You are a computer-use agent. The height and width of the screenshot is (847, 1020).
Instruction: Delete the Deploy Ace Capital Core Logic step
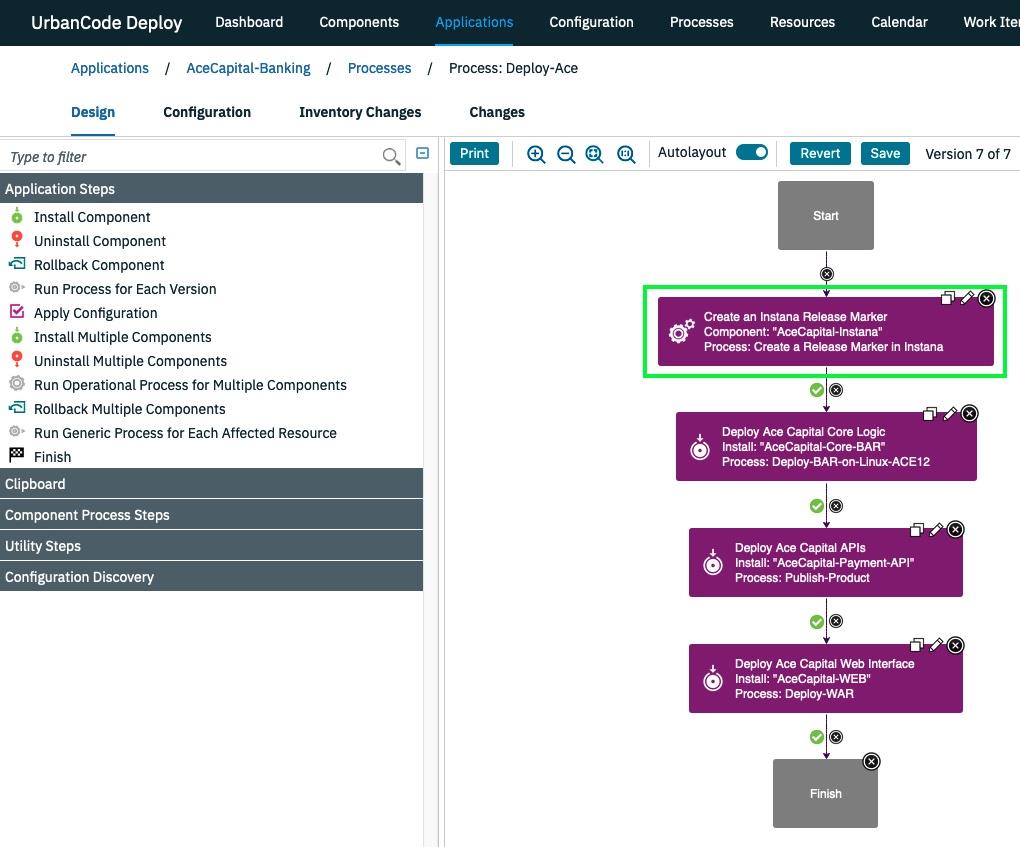(969, 413)
